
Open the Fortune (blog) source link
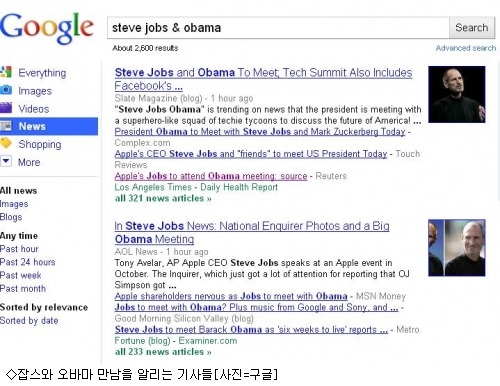pyautogui.click(x=142, y=341)
